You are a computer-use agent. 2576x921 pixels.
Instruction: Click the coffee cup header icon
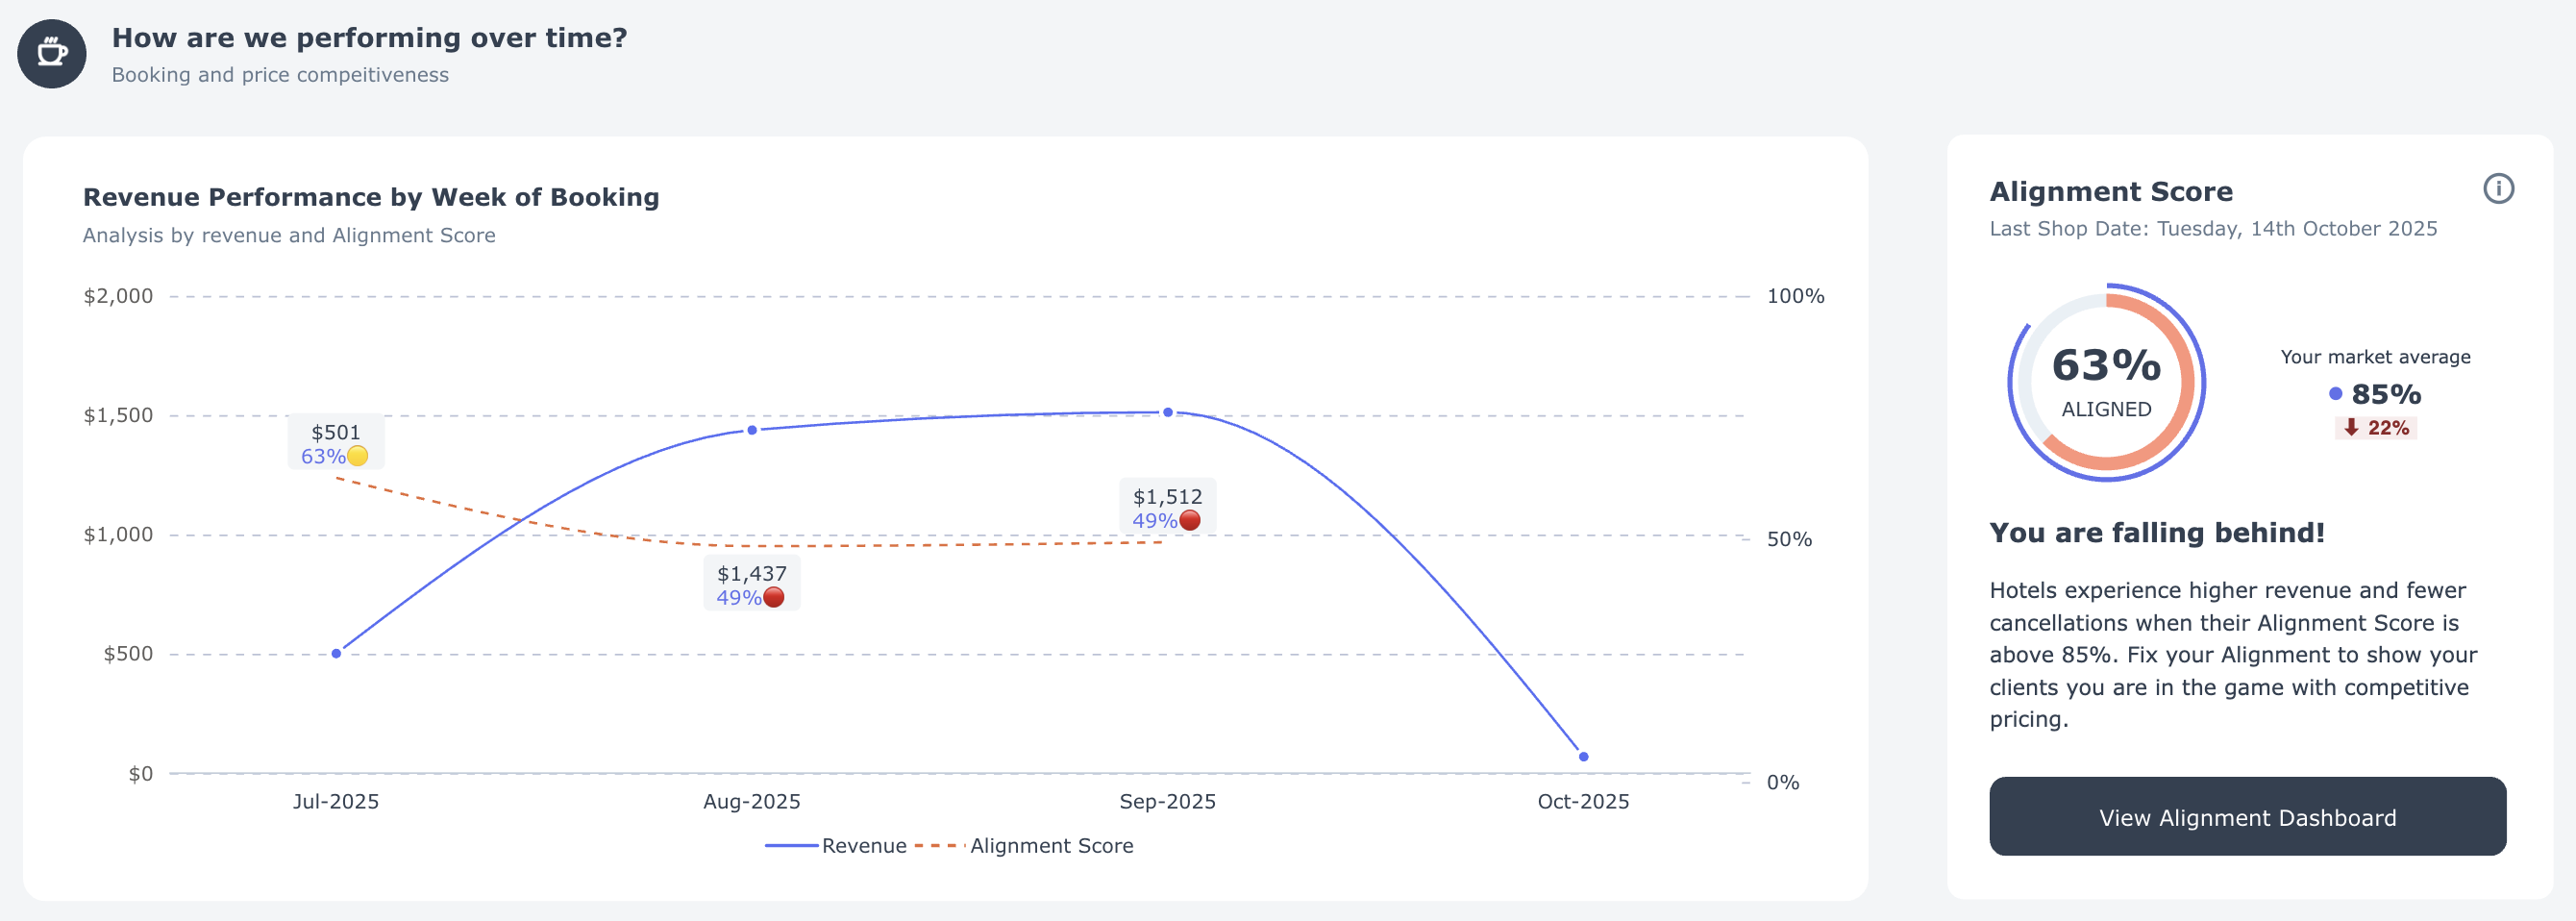[x=52, y=53]
